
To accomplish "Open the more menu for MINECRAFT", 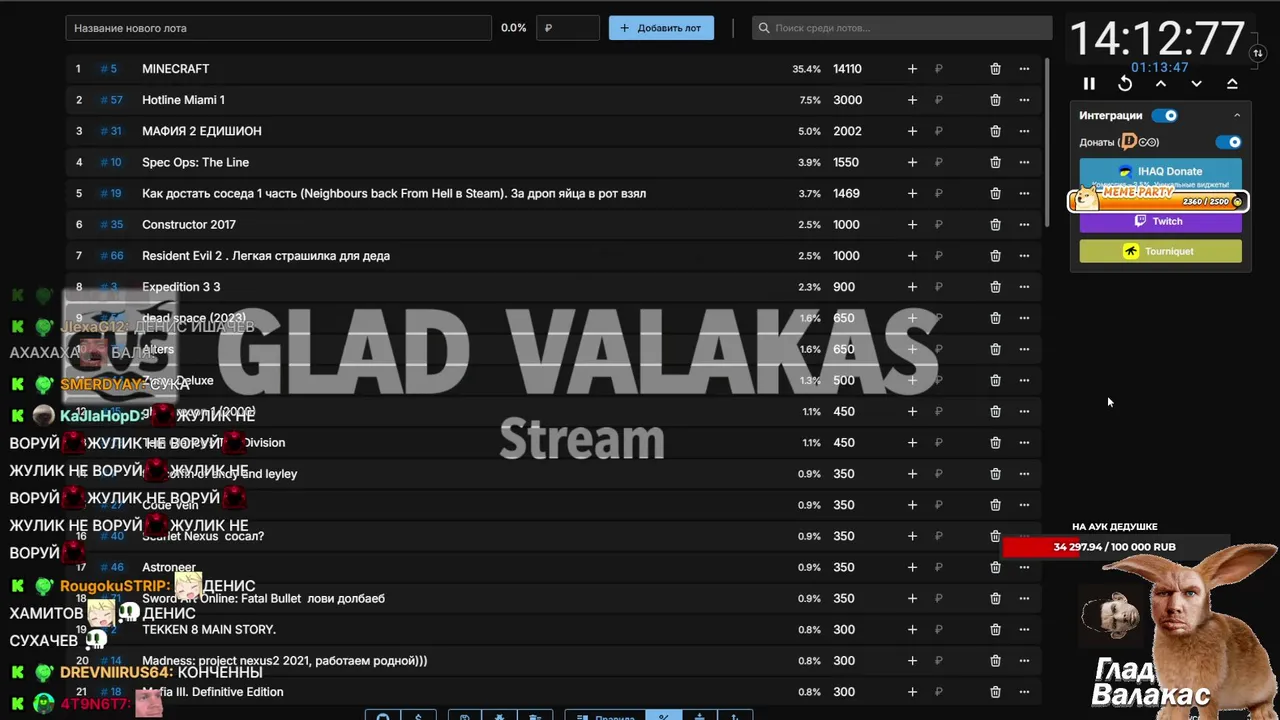I will tap(1024, 69).
